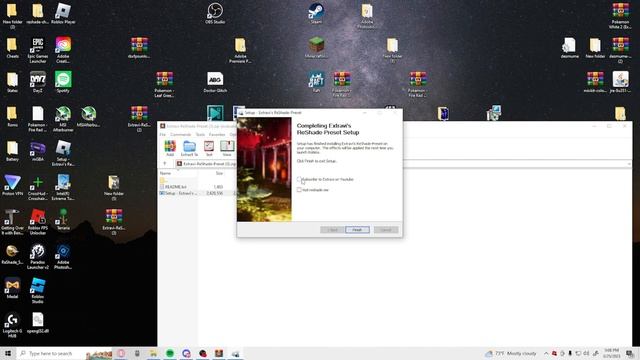This screenshot has height=360, width=640.
Task: Select parent folder row in WinRAR list
Action: tap(163, 180)
